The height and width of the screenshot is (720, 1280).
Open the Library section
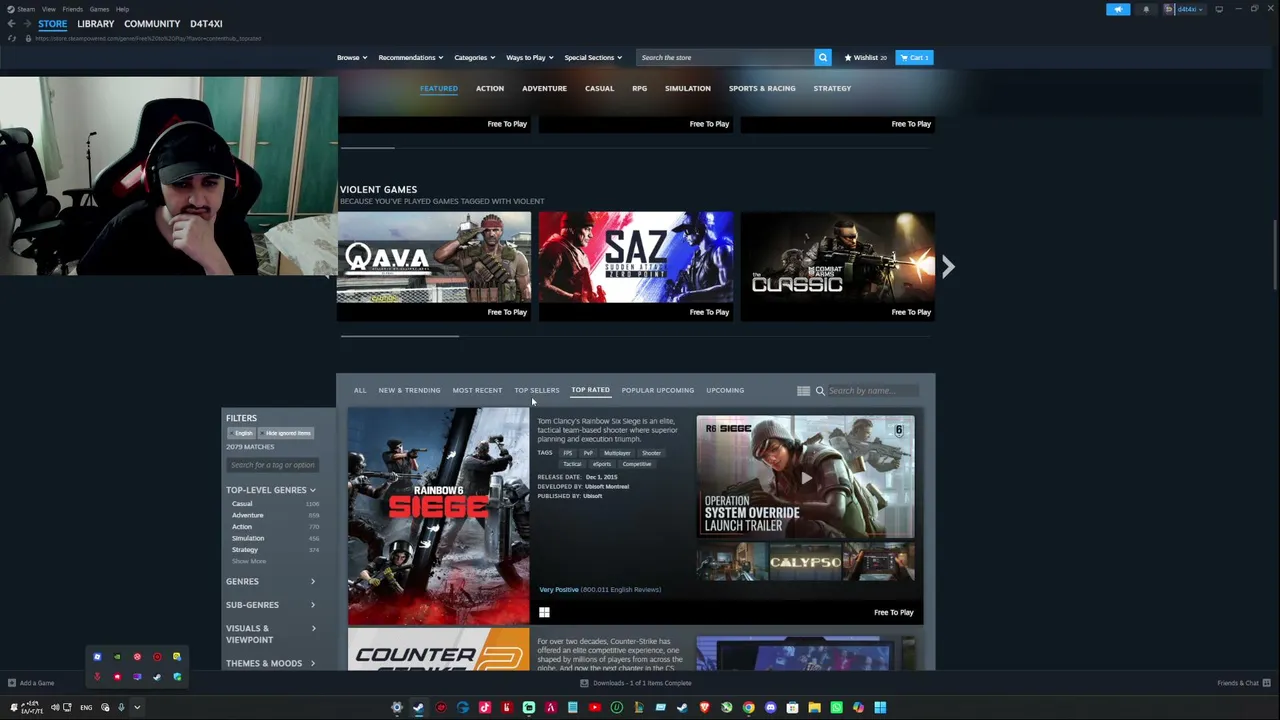(96, 24)
